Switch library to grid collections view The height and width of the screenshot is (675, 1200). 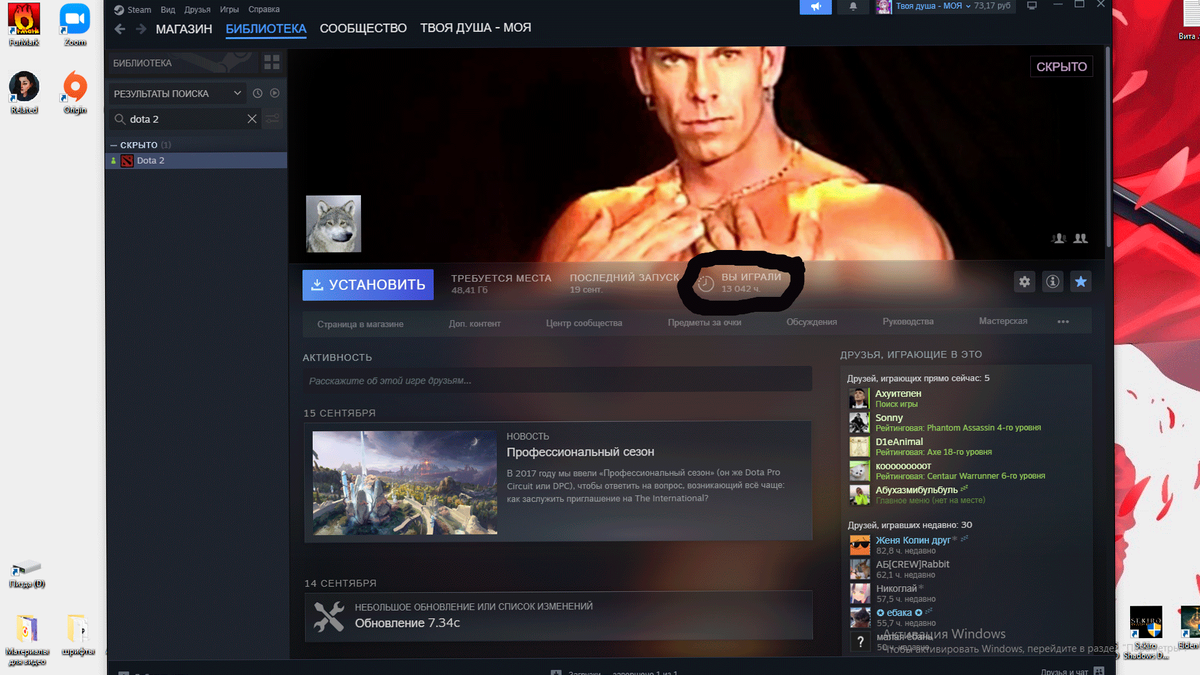coord(272,63)
